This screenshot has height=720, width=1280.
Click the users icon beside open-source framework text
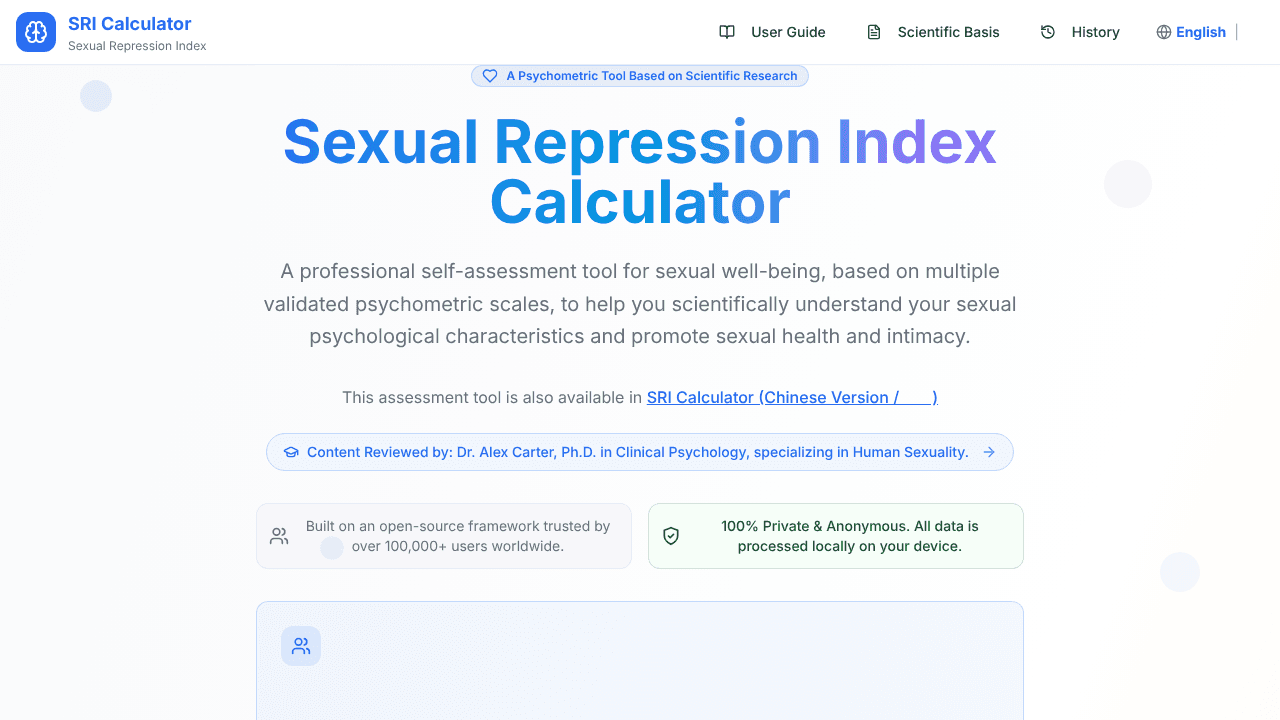[x=279, y=536]
